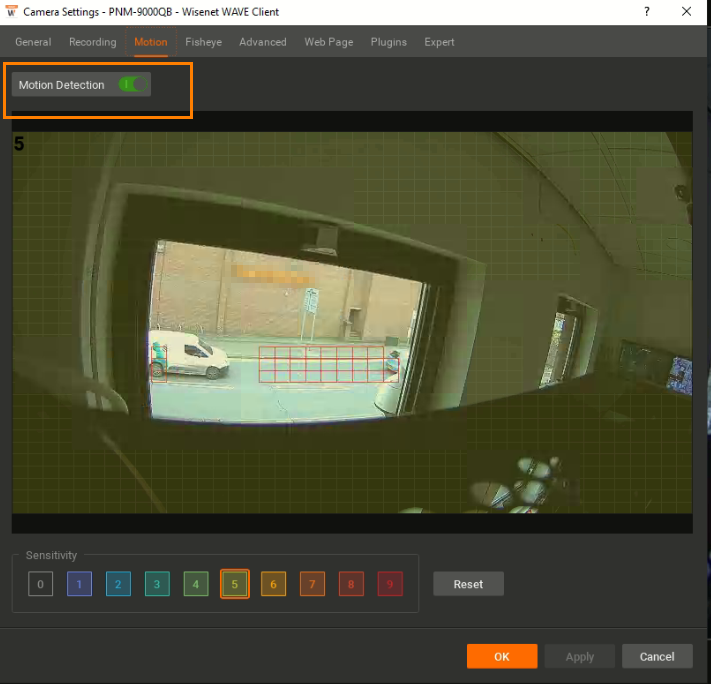Pick sensitivity level 5
This screenshot has height=684, width=711.
pos(235,584)
